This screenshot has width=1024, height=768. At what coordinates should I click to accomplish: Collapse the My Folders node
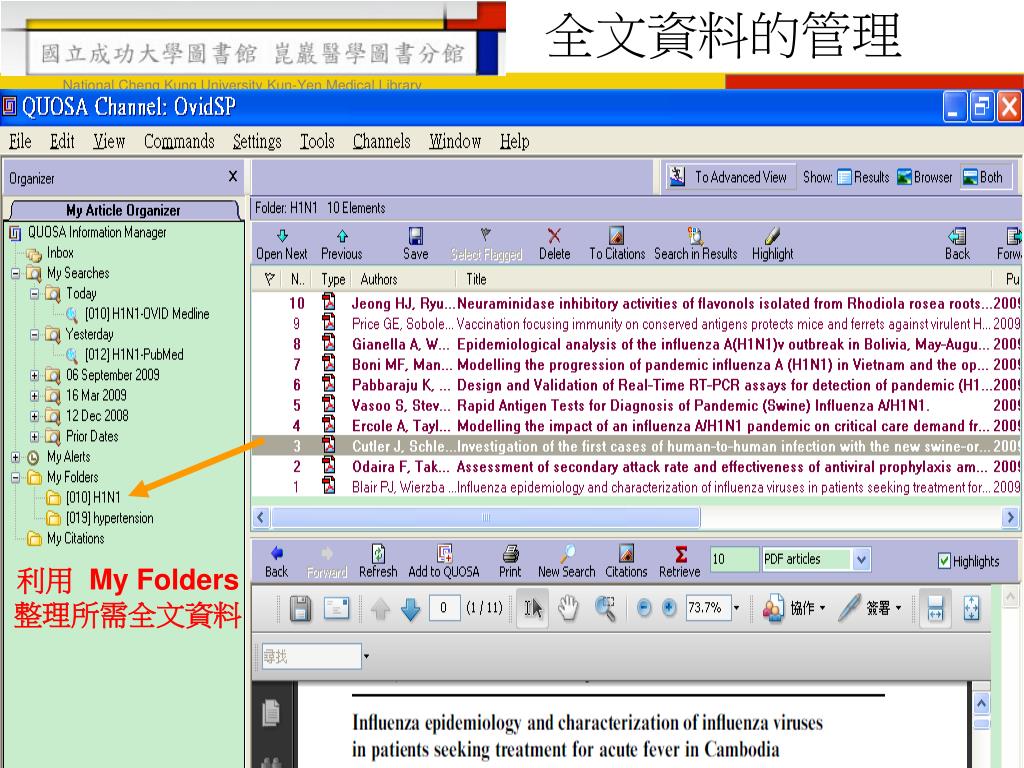16,477
